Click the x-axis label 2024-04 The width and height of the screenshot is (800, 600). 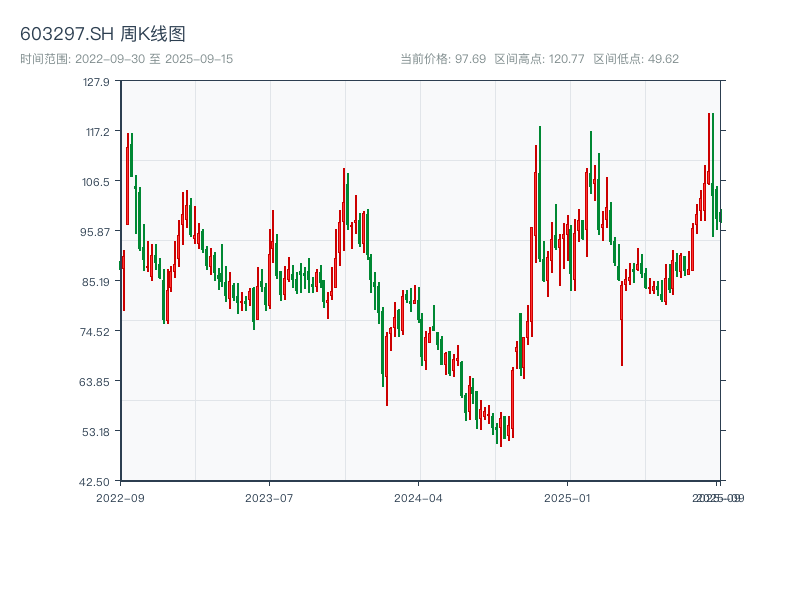(418, 498)
